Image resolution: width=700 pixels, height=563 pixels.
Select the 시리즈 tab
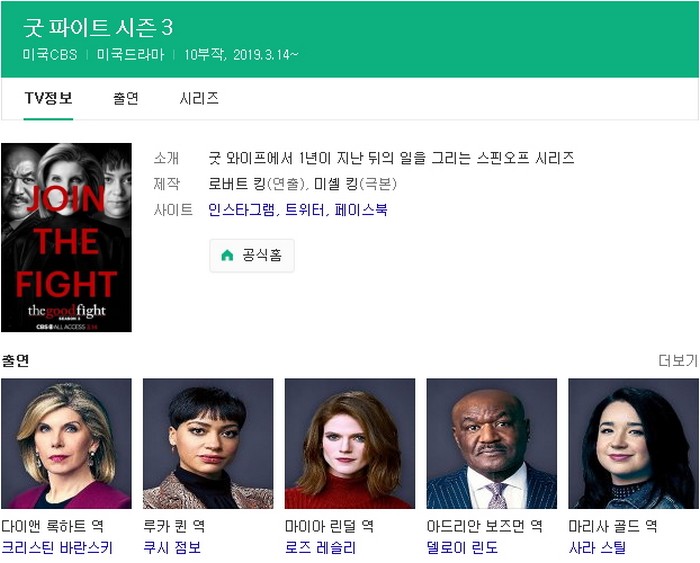tap(199, 98)
